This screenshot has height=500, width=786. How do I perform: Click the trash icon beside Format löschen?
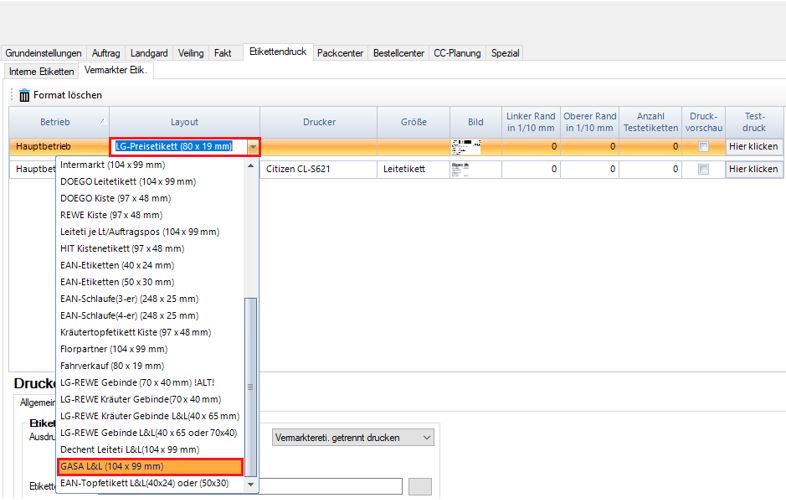click(x=24, y=95)
